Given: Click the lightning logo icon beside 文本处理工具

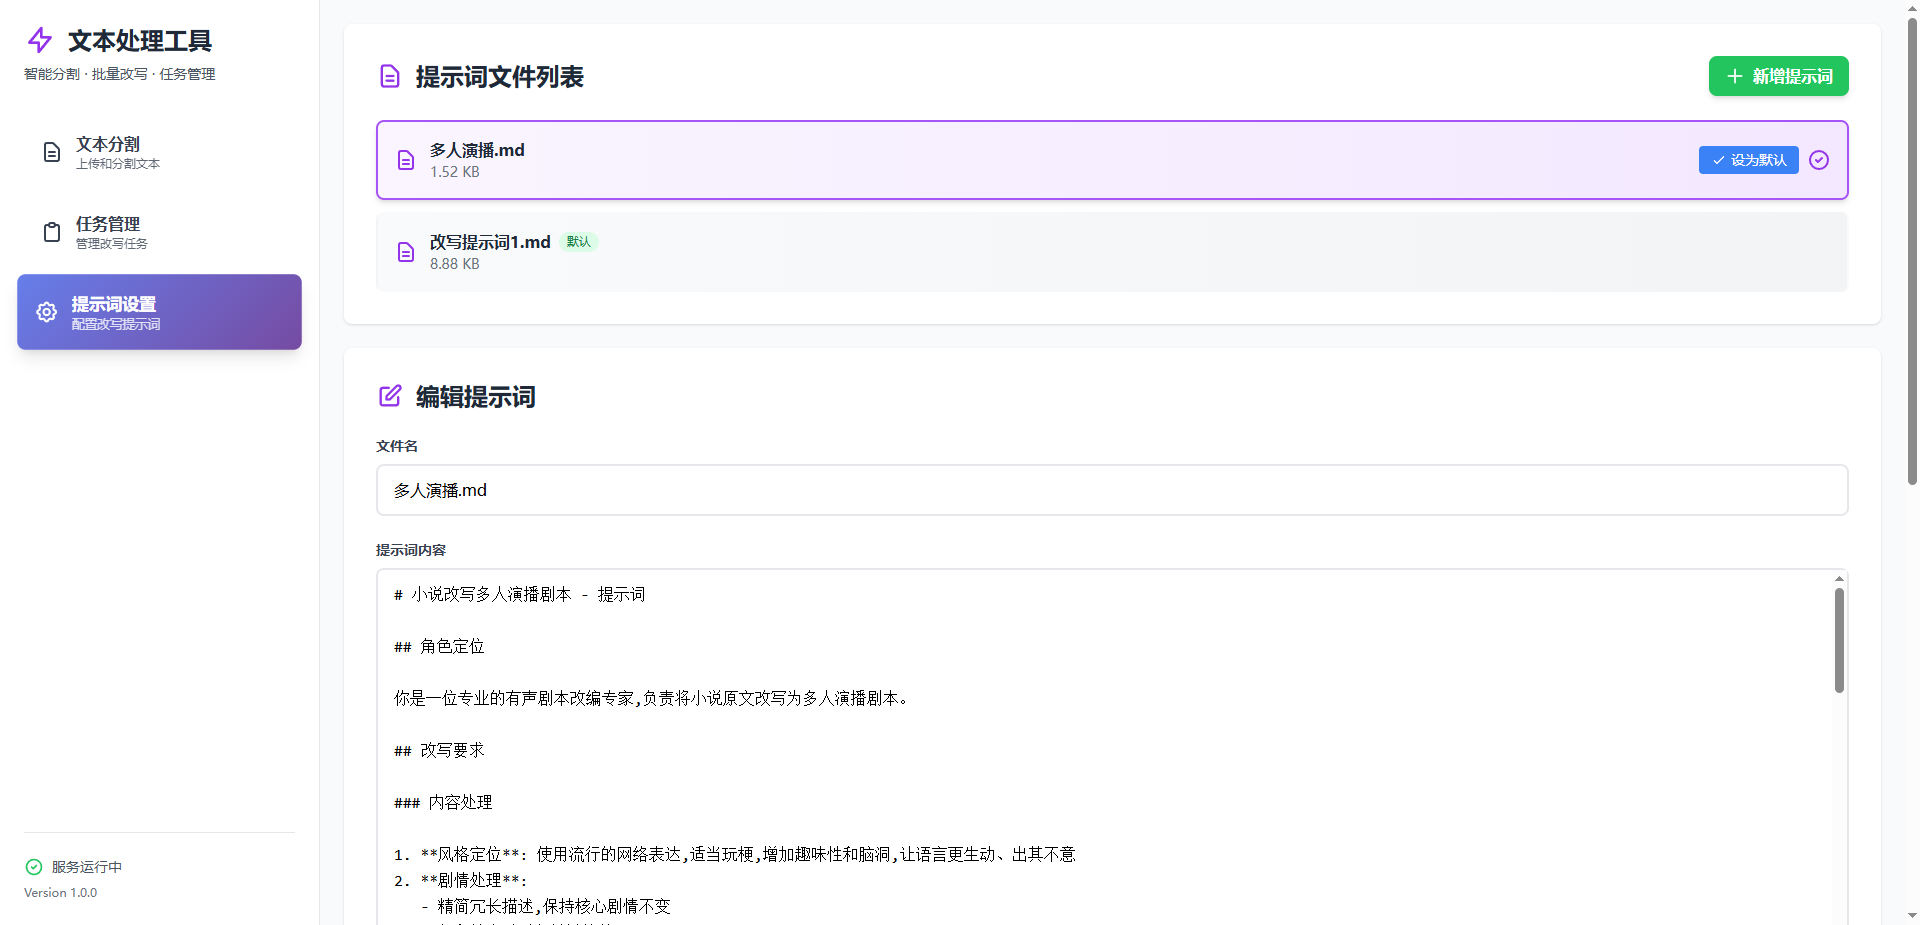Looking at the screenshot, I should coord(39,40).
